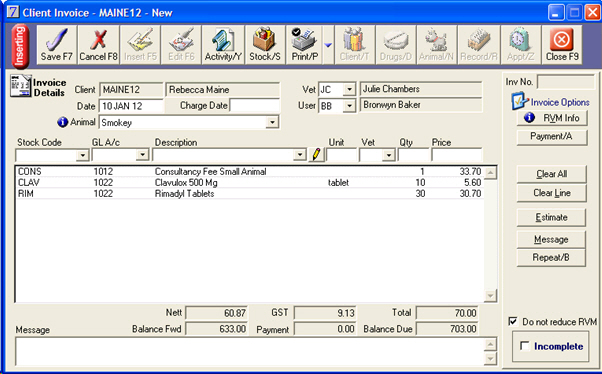Viewport: 602px width, 374px height.
Task: Click the Client/T toolbar icon
Action: click(x=354, y=45)
